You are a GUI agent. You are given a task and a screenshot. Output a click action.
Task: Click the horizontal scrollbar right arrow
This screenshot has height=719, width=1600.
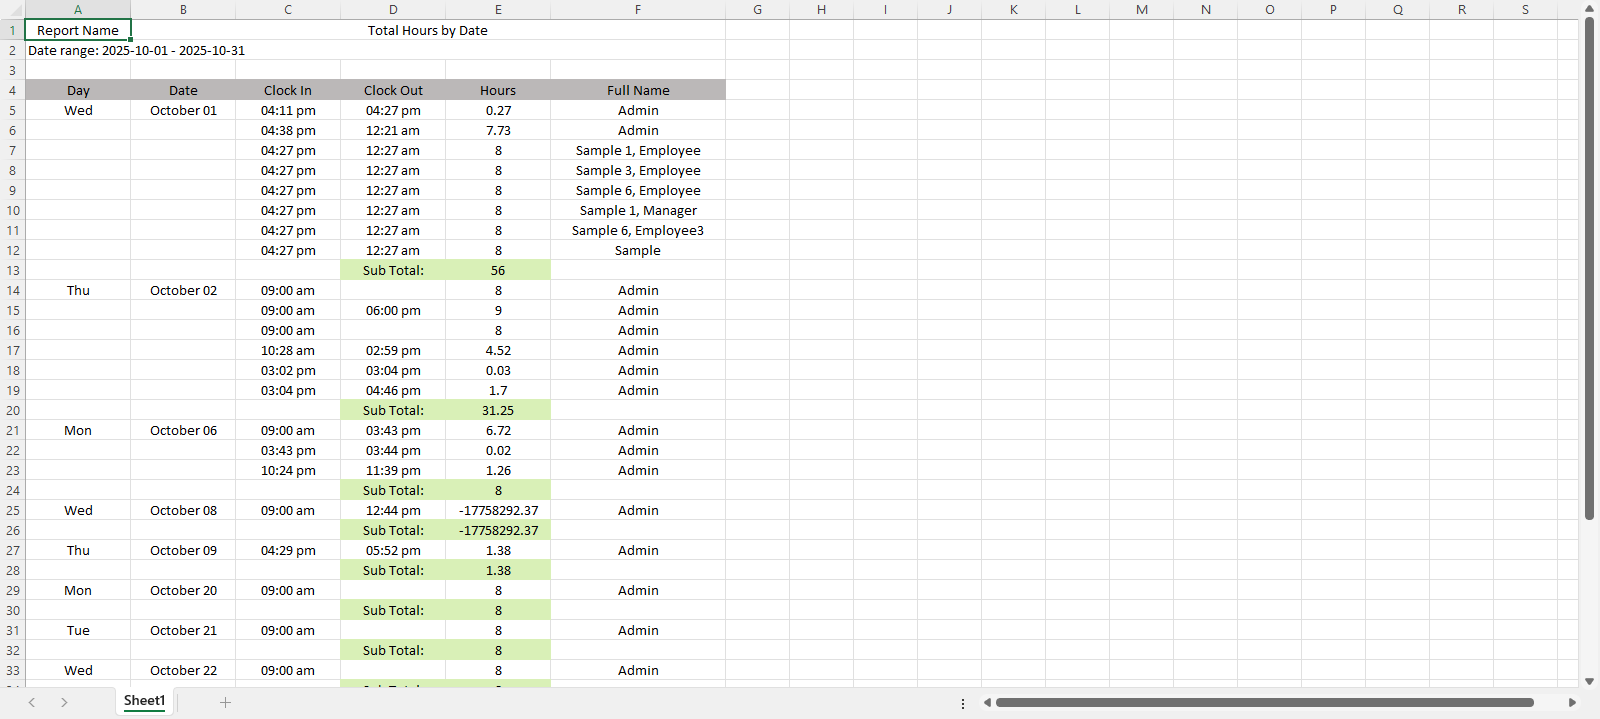[1572, 702]
